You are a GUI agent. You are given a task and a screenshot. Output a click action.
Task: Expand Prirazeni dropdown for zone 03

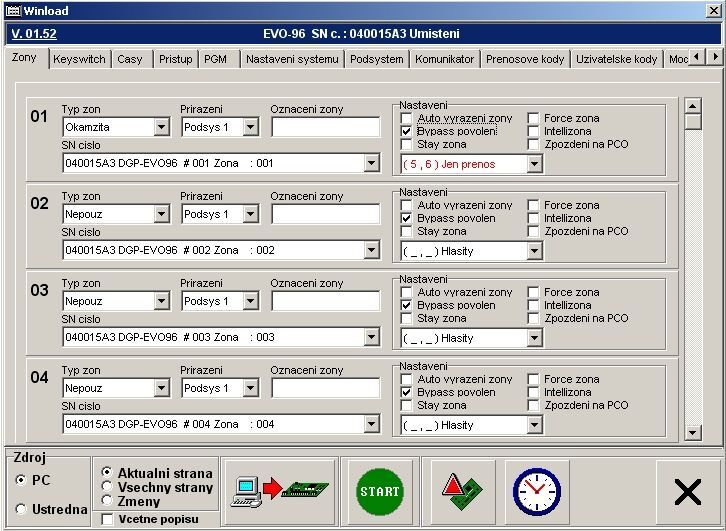(x=250, y=301)
